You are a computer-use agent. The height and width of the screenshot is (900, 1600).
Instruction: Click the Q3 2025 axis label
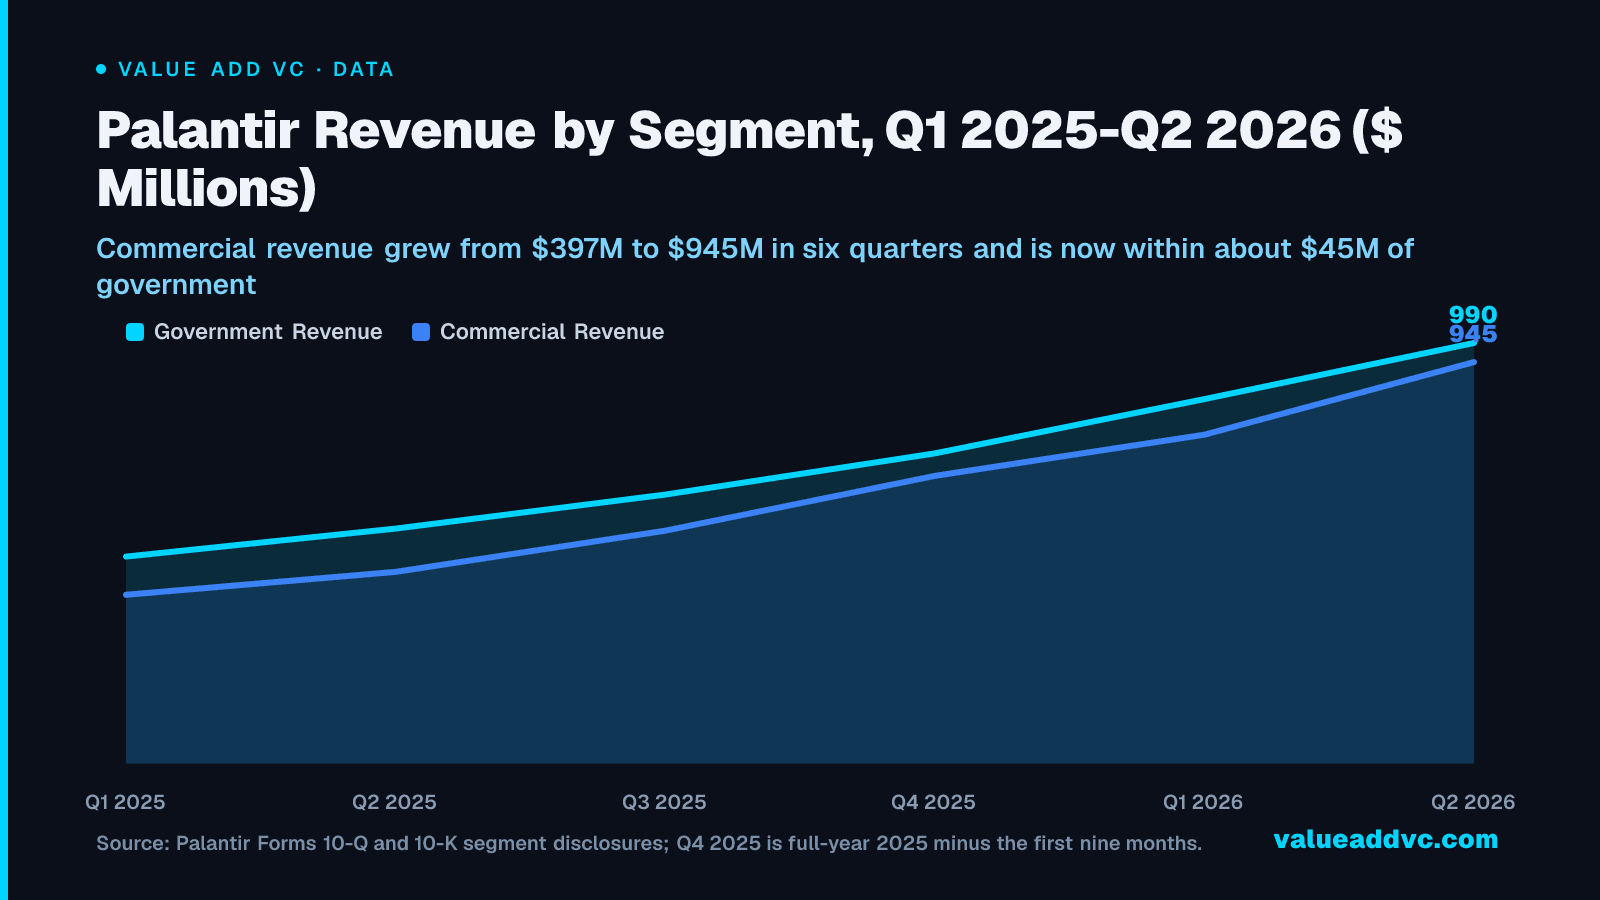(664, 802)
